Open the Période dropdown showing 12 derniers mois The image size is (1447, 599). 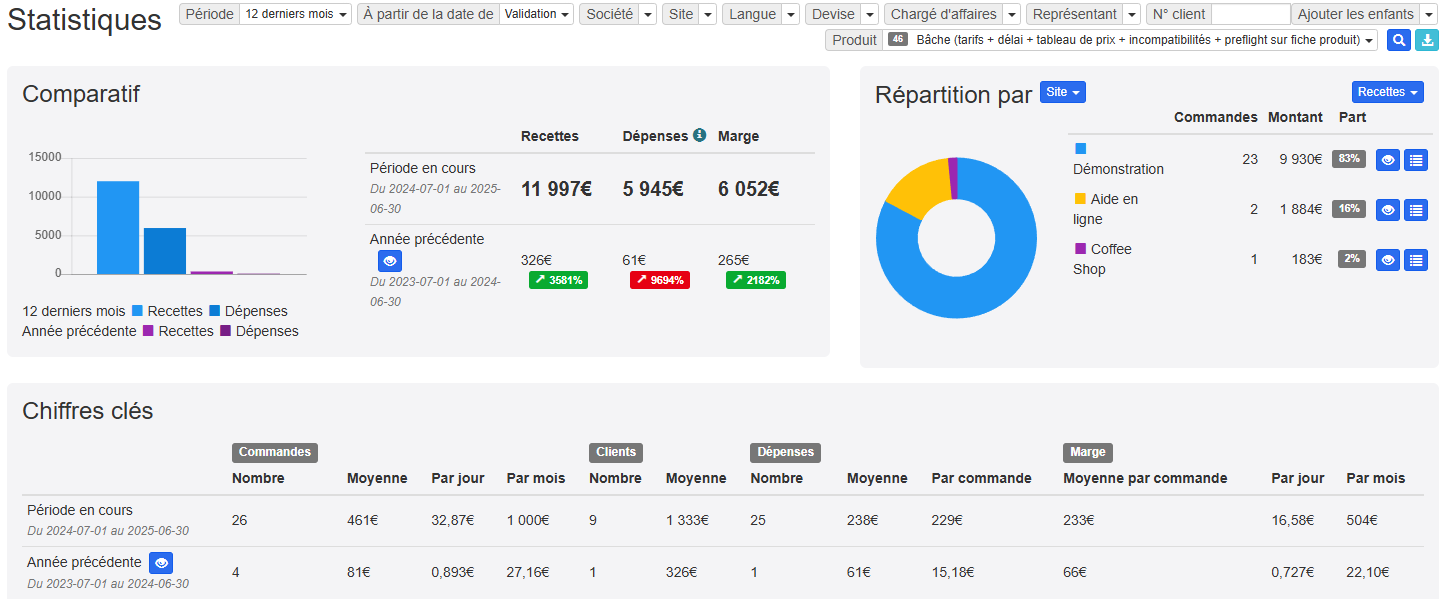click(x=296, y=14)
